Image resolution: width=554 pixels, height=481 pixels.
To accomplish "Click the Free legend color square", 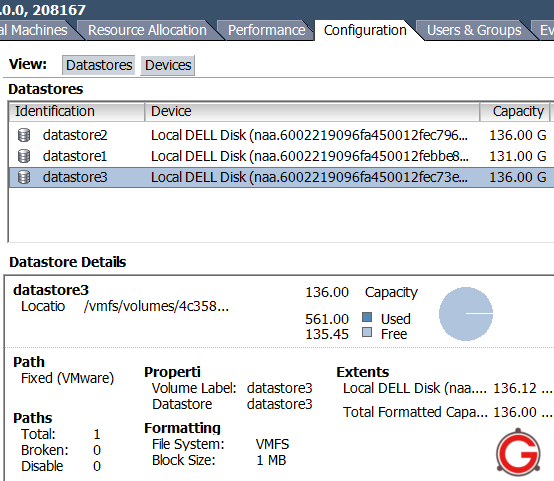I will [367, 332].
